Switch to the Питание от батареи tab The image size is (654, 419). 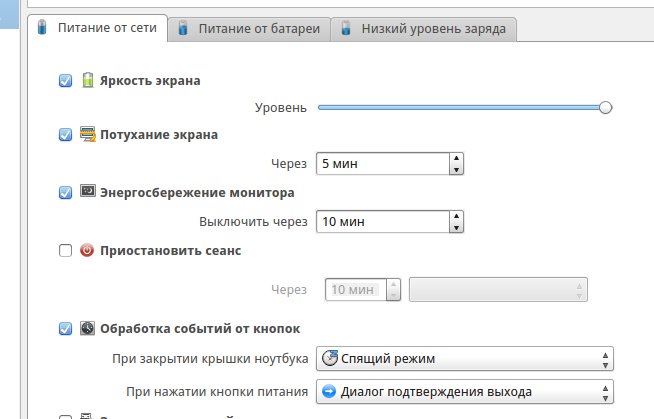[249, 29]
